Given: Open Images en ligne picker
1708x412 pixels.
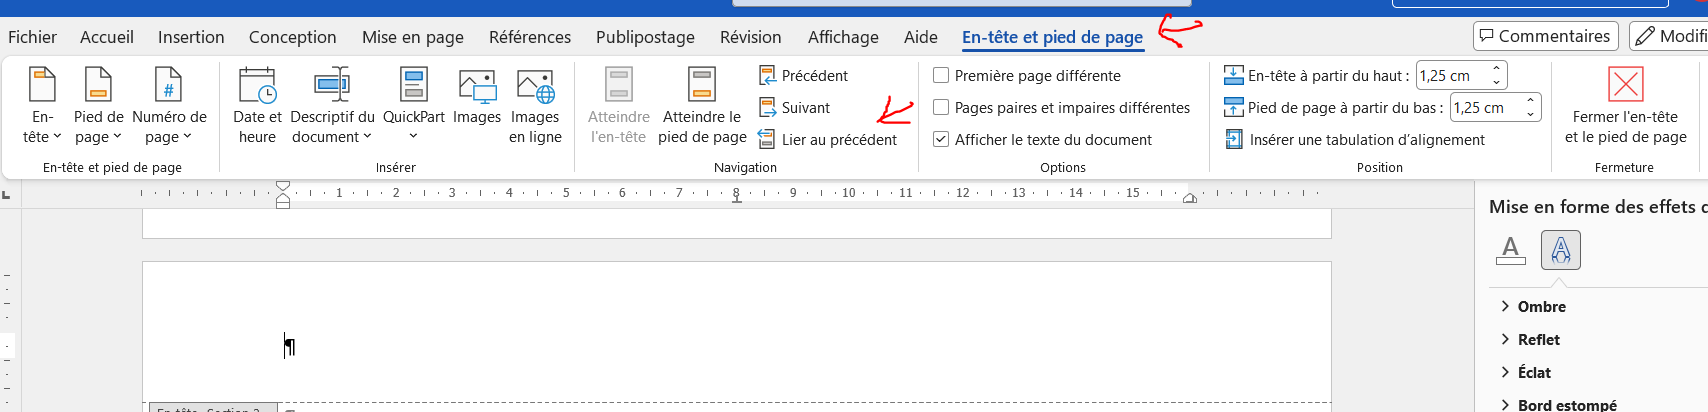Looking at the screenshot, I should pos(535,105).
